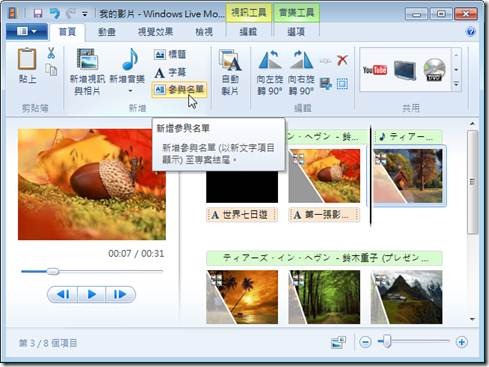Expand the share gallery more options

[456, 84]
